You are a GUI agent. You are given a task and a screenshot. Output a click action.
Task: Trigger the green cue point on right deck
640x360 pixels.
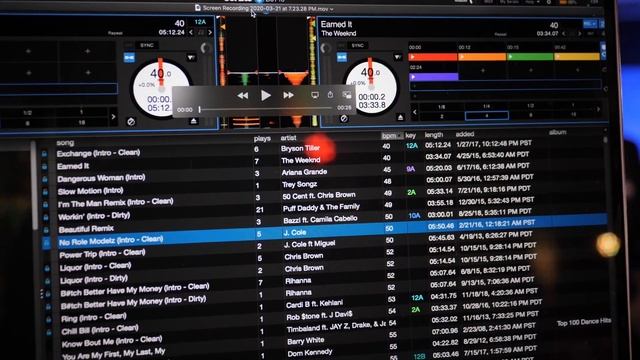tap(530, 57)
